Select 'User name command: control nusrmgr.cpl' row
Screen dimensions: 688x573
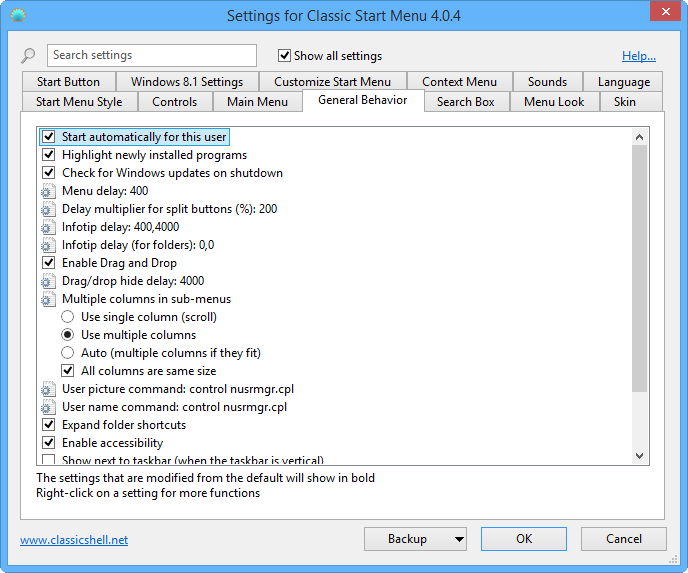click(175, 407)
